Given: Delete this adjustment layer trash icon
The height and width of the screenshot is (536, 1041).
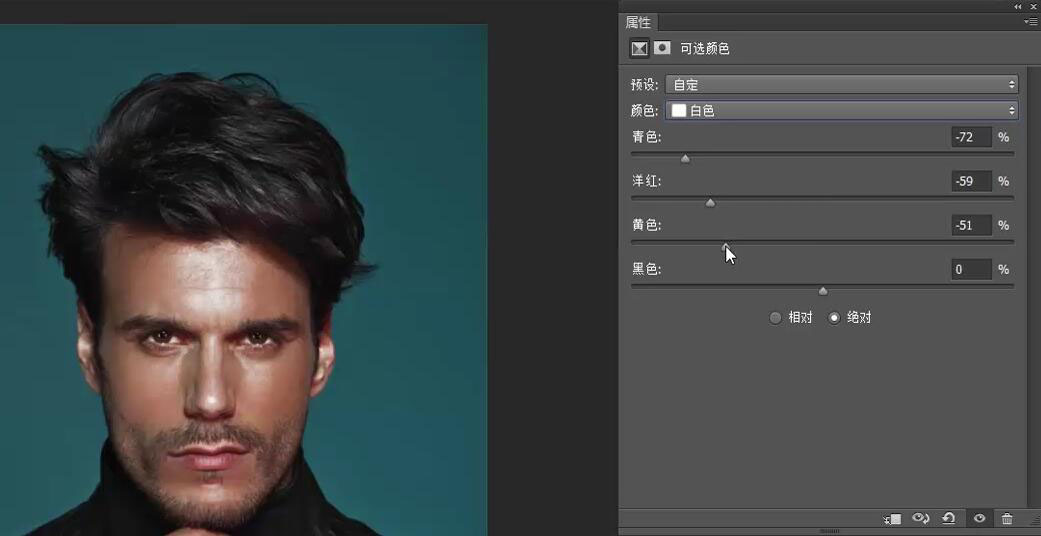Looking at the screenshot, I should coord(1007,519).
